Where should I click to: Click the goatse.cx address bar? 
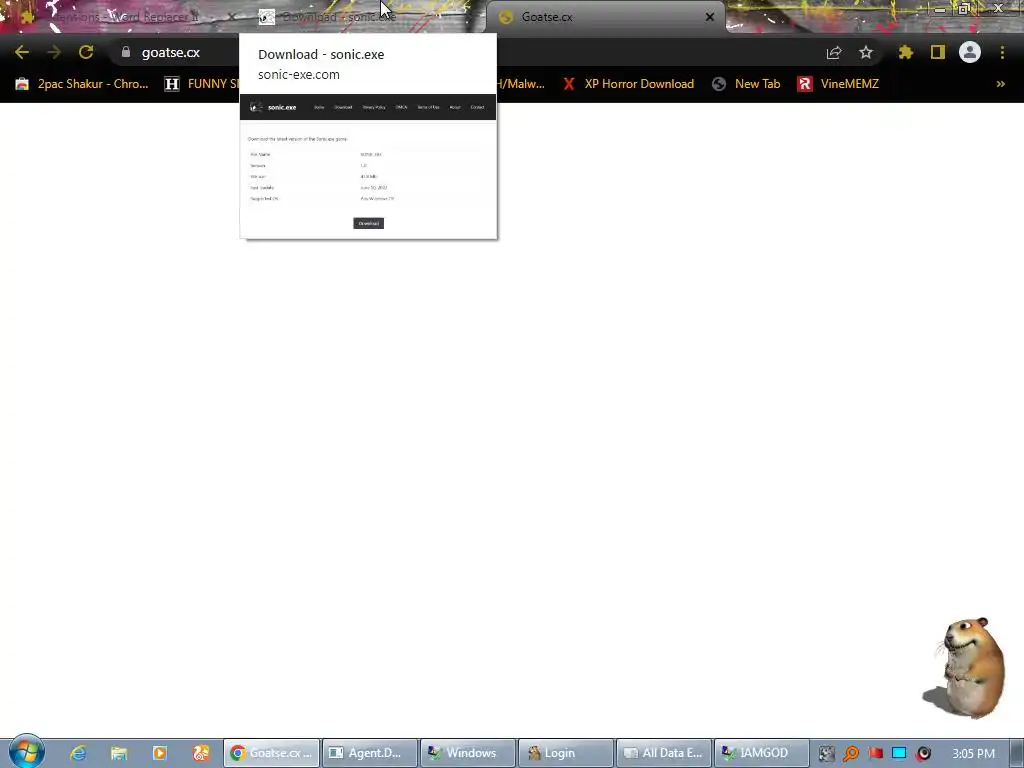[x=170, y=52]
